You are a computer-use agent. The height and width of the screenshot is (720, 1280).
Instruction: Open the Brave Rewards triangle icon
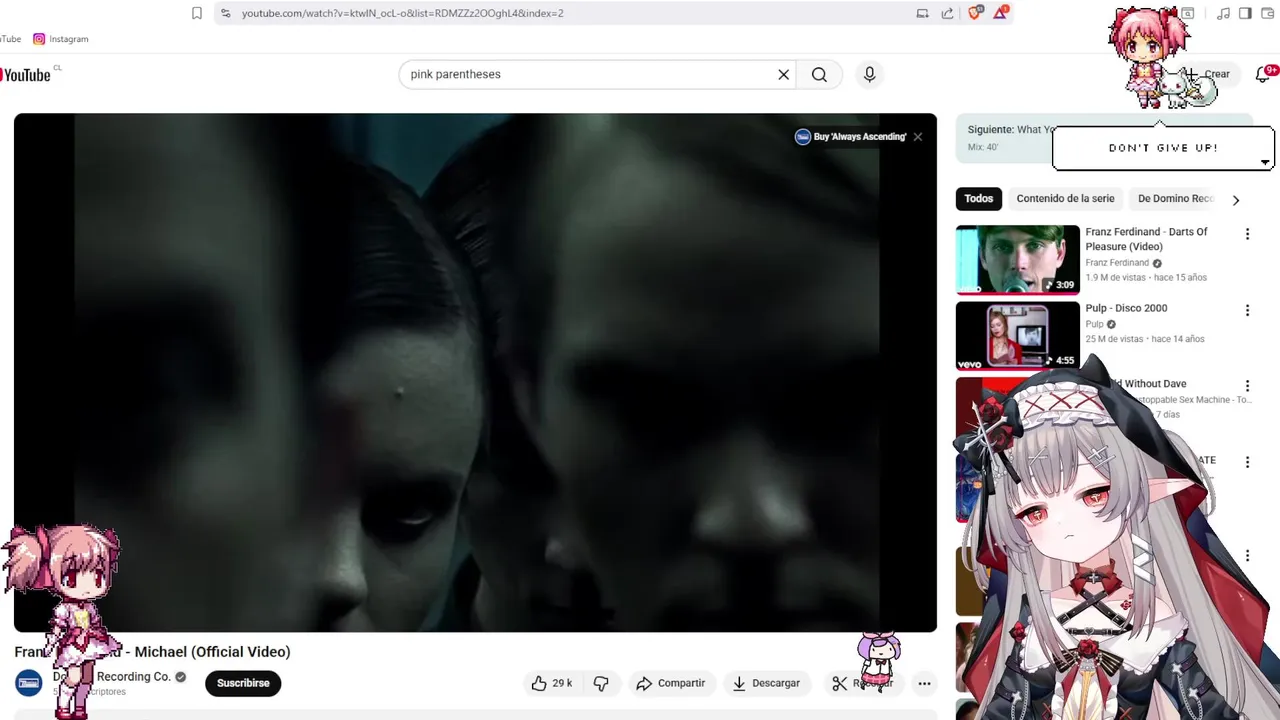coord(1000,13)
